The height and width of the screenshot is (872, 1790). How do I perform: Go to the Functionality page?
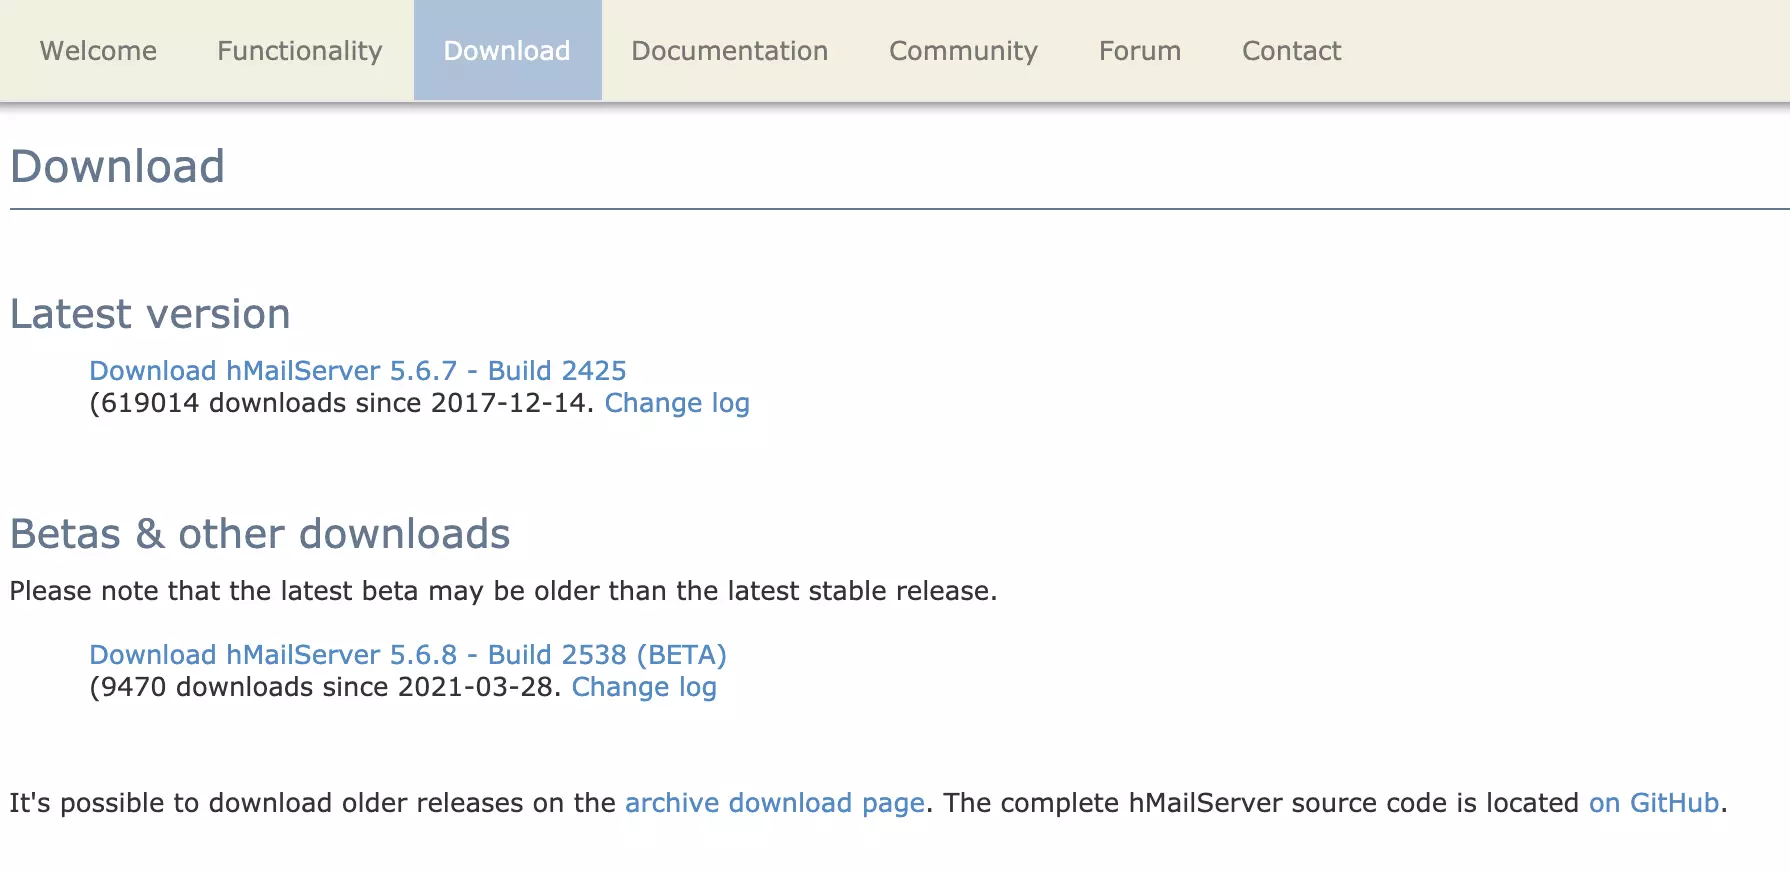point(299,51)
